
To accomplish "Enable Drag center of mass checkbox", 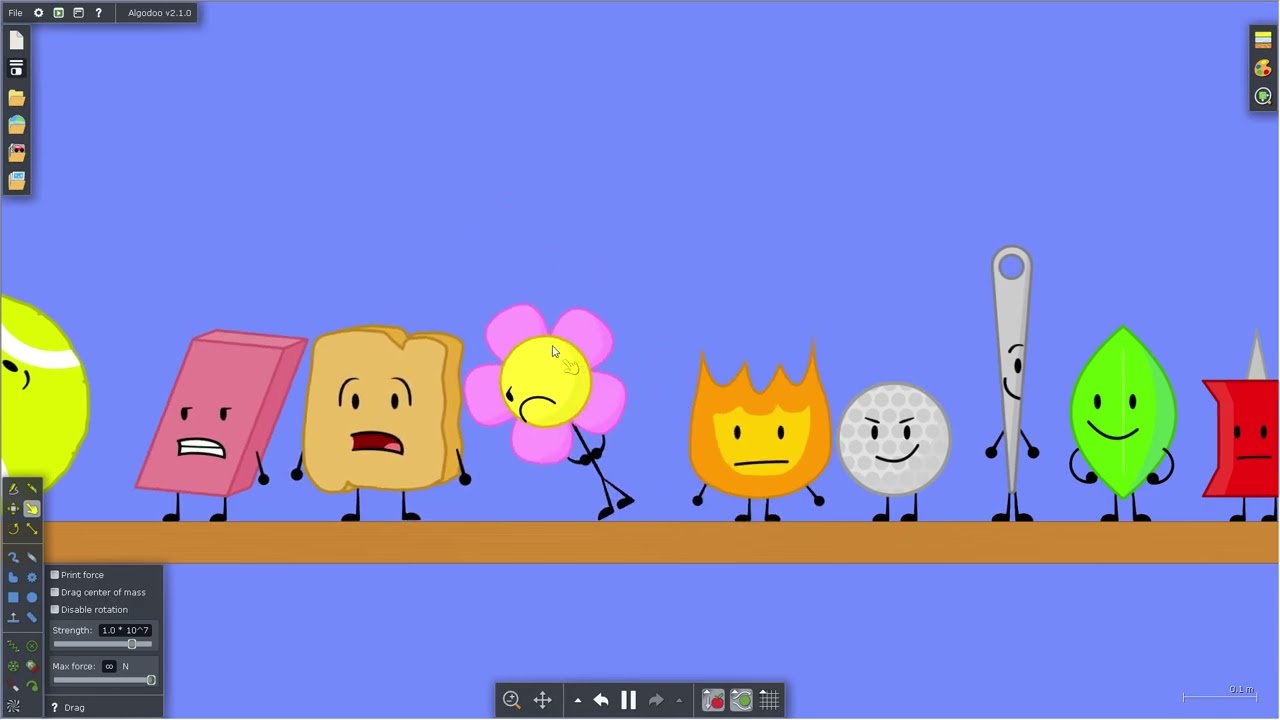I will click(55, 592).
